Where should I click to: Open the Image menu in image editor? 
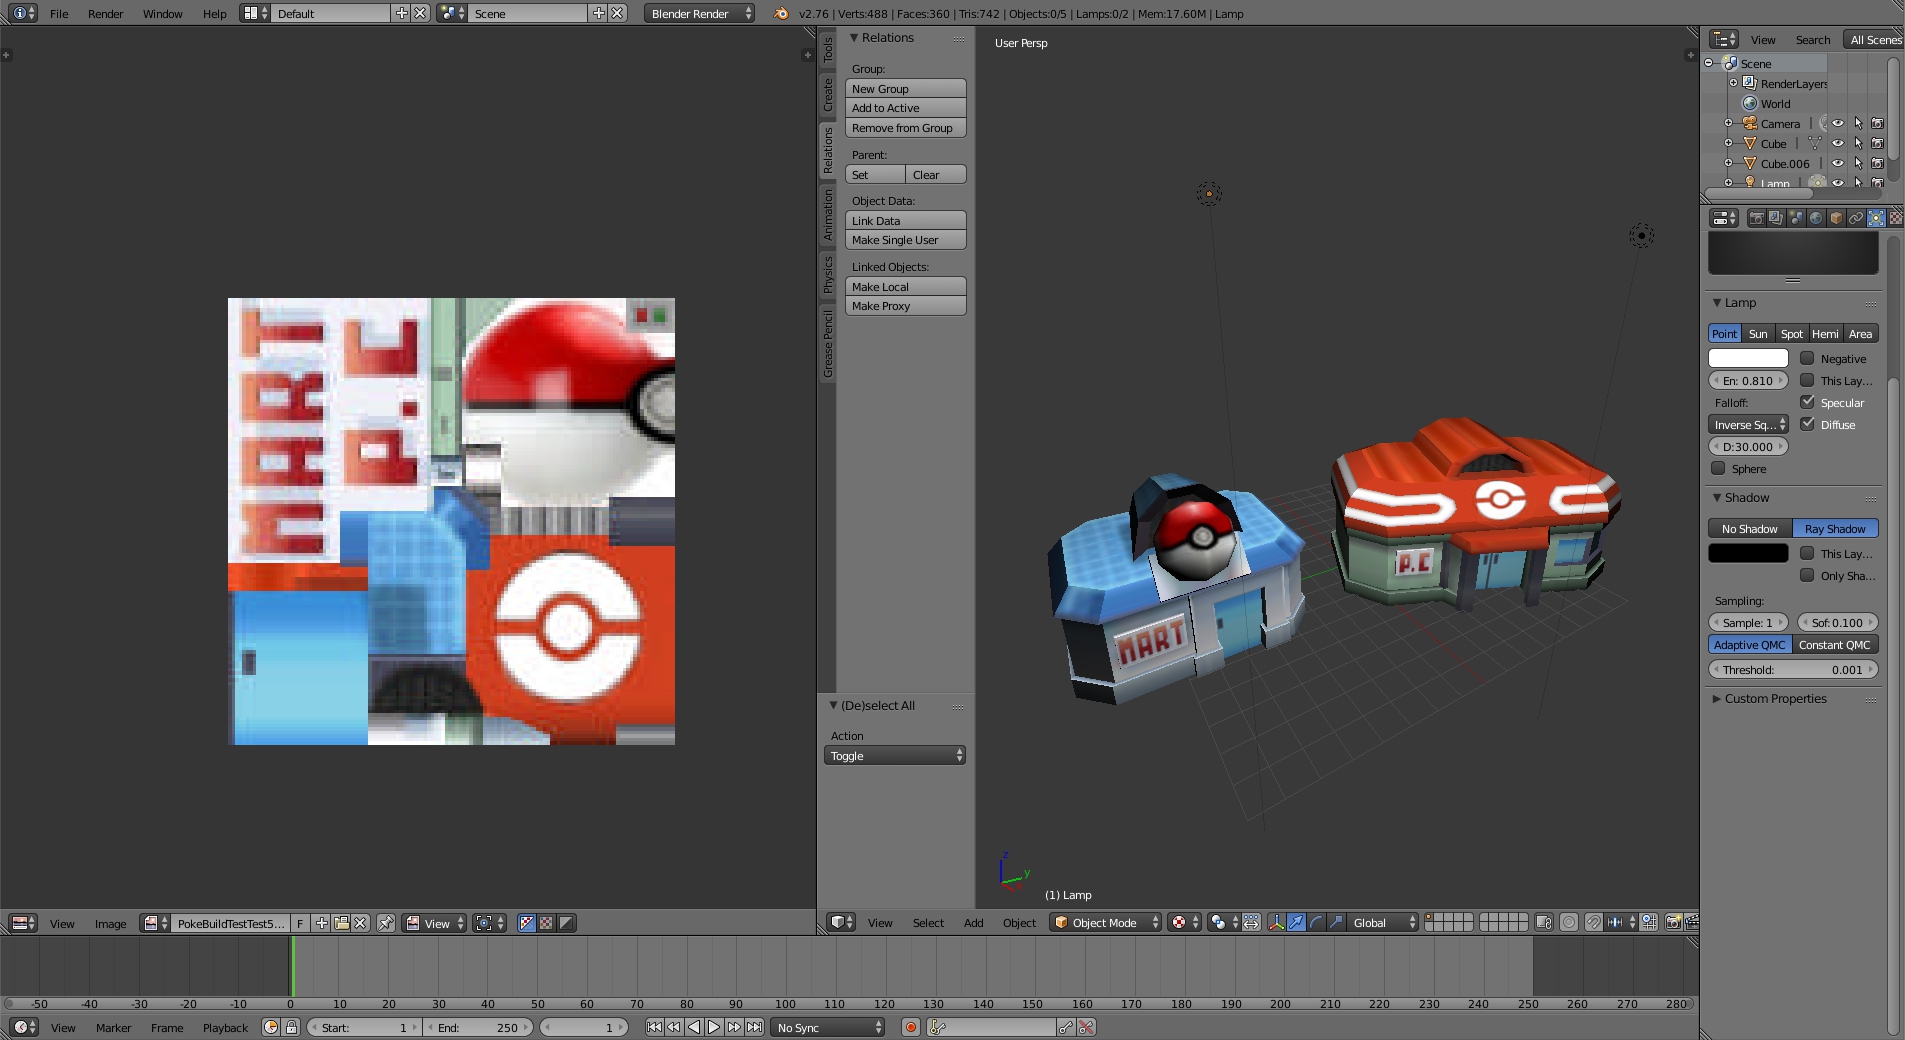coord(110,923)
